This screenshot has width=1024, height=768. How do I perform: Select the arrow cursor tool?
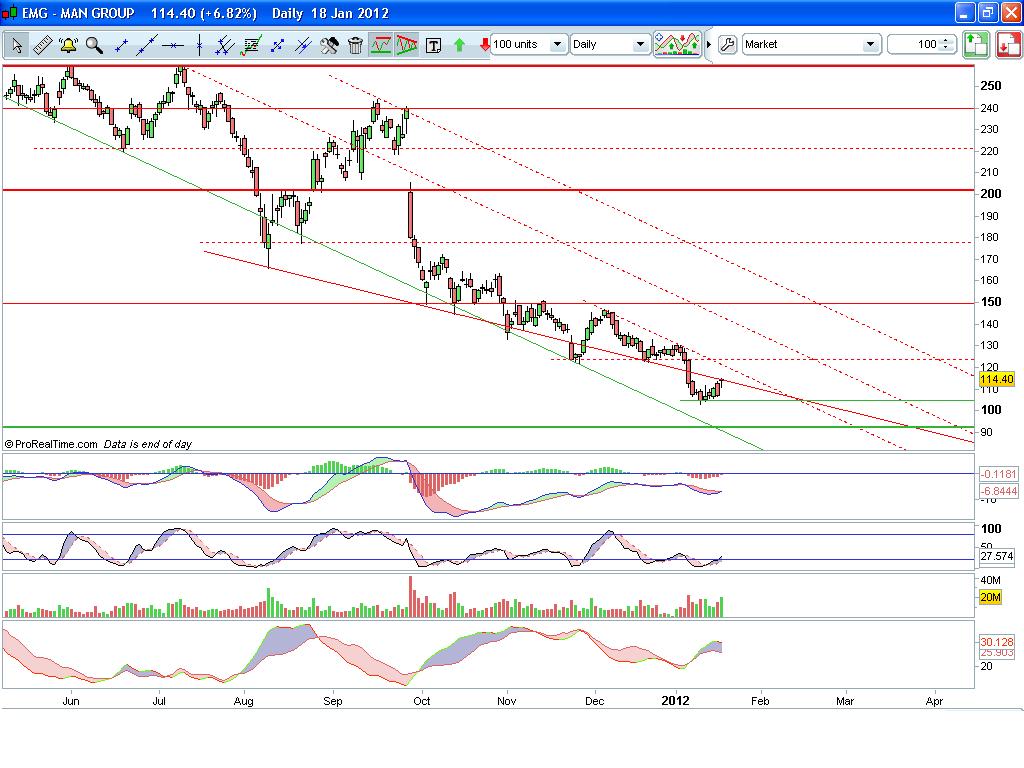click(17, 45)
